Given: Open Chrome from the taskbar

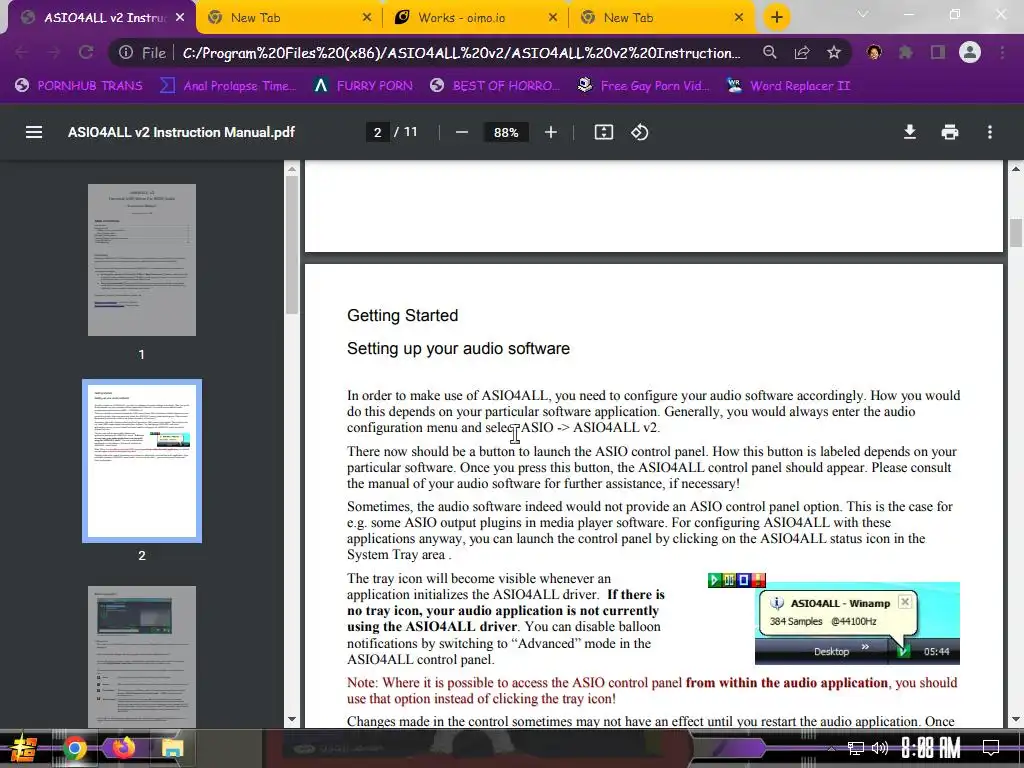Looking at the screenshot, I should click(x=74, y=748).
